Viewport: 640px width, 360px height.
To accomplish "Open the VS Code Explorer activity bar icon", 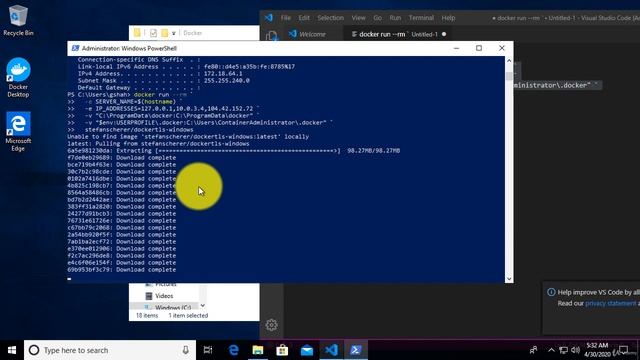I will 271,36.
